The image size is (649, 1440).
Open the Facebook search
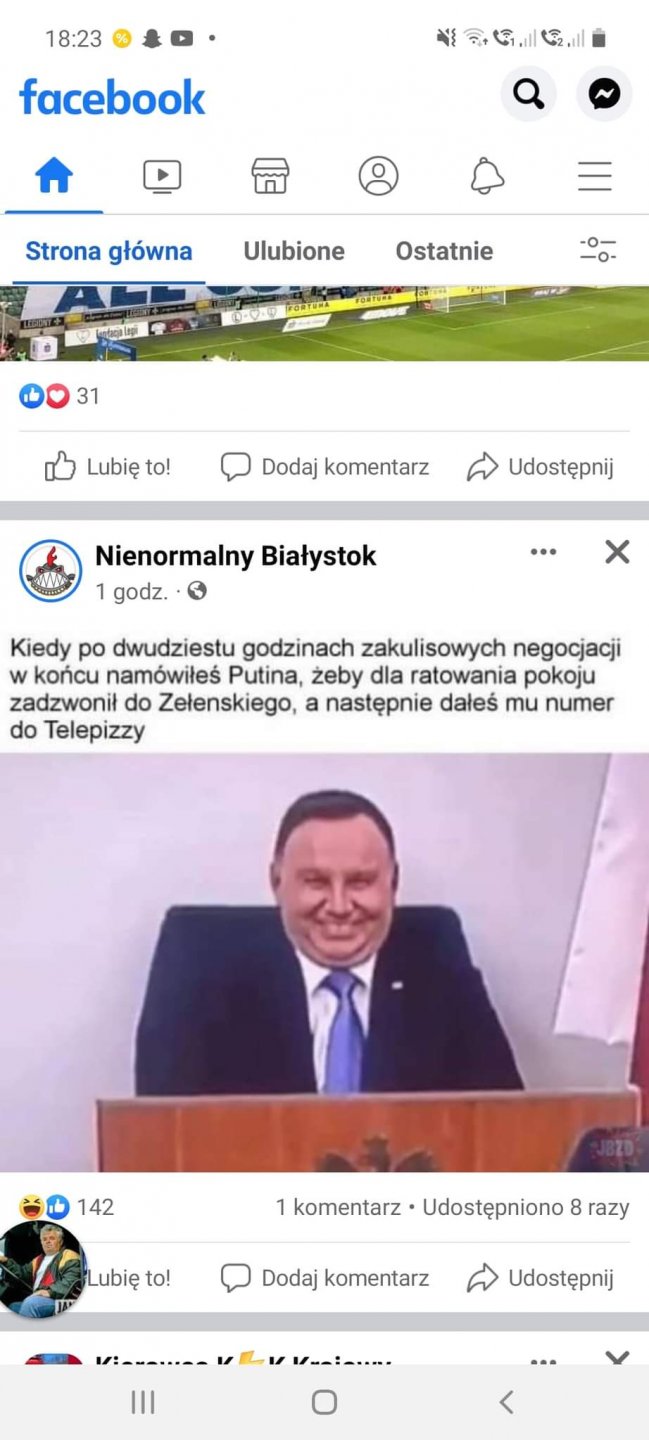tap(528, 95)
